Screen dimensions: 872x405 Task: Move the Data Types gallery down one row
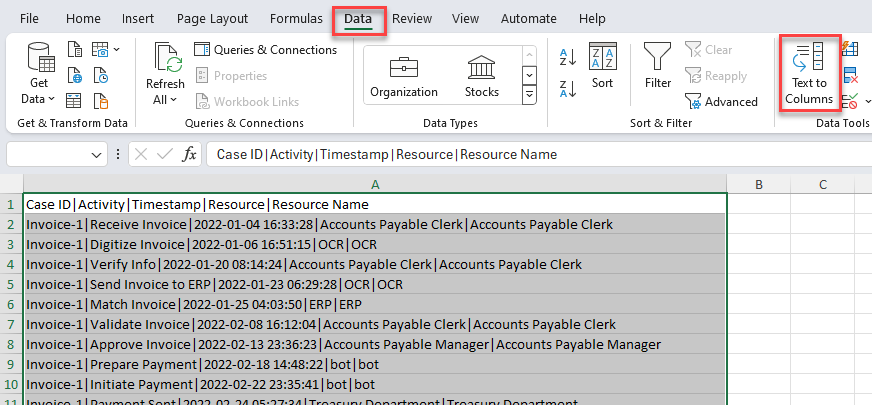(x=529, y=75)
